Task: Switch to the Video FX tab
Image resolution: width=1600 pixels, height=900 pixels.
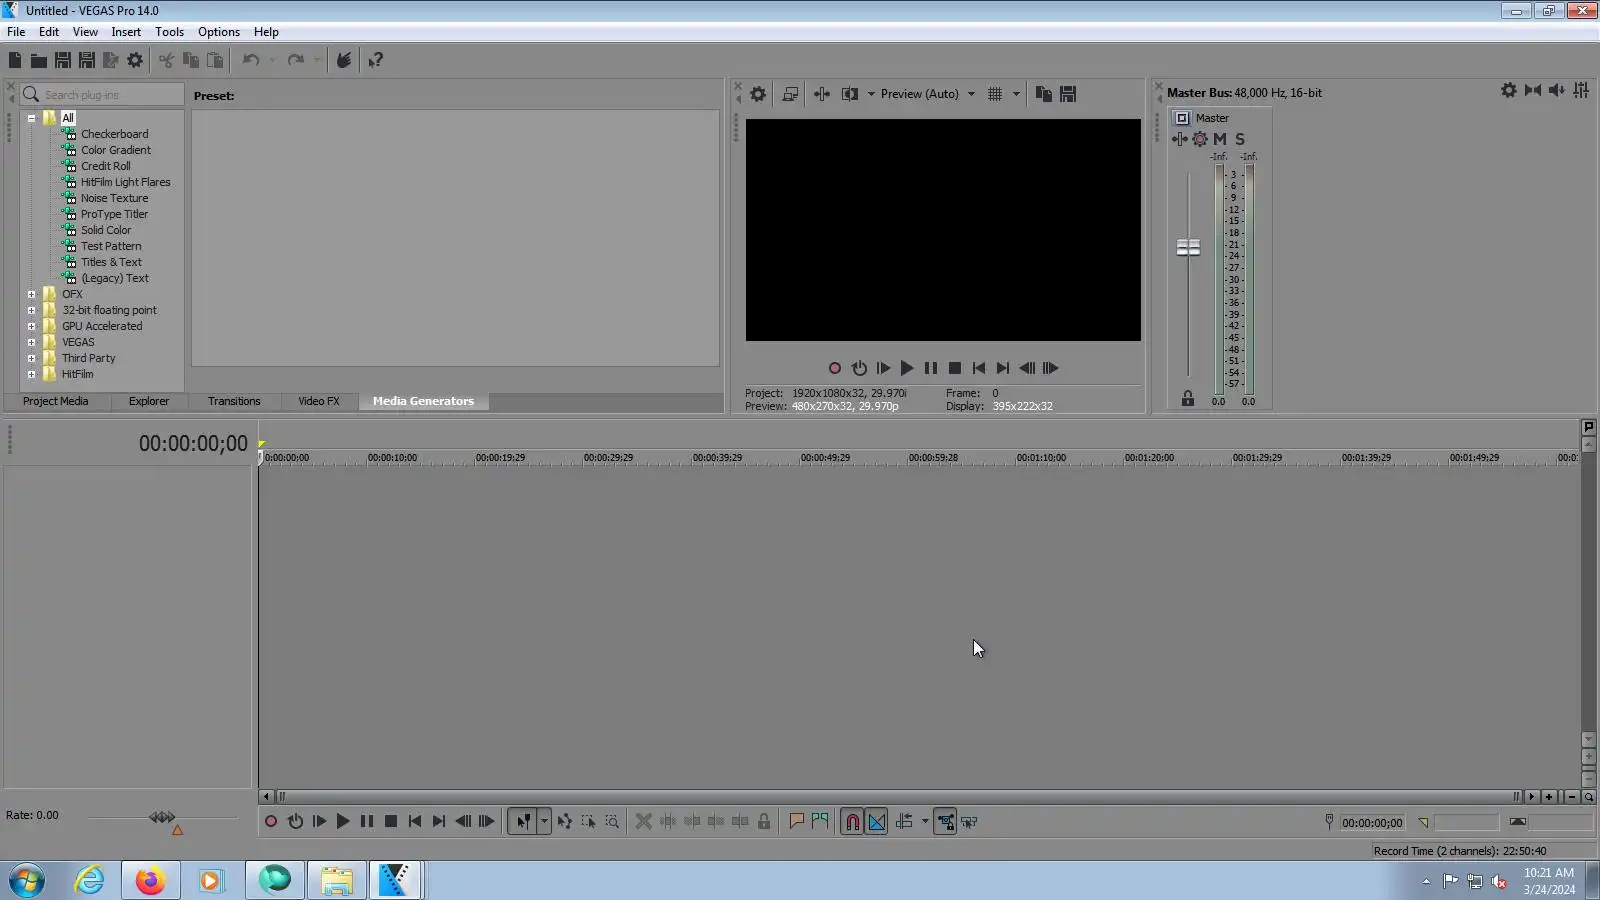Action: (319, 401)
